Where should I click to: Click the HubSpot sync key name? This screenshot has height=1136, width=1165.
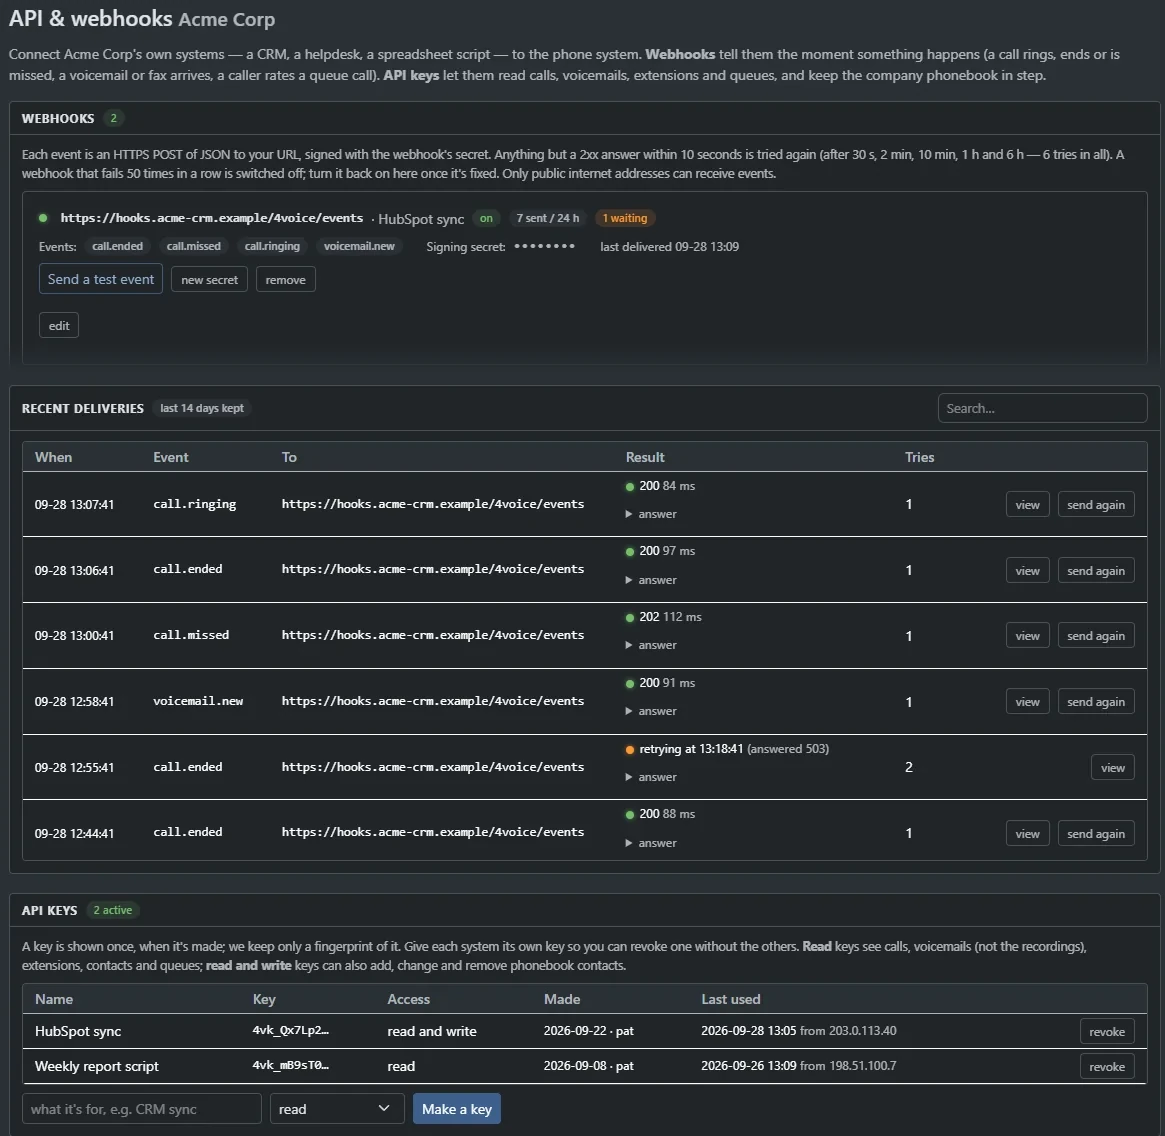pos(78,1031)
